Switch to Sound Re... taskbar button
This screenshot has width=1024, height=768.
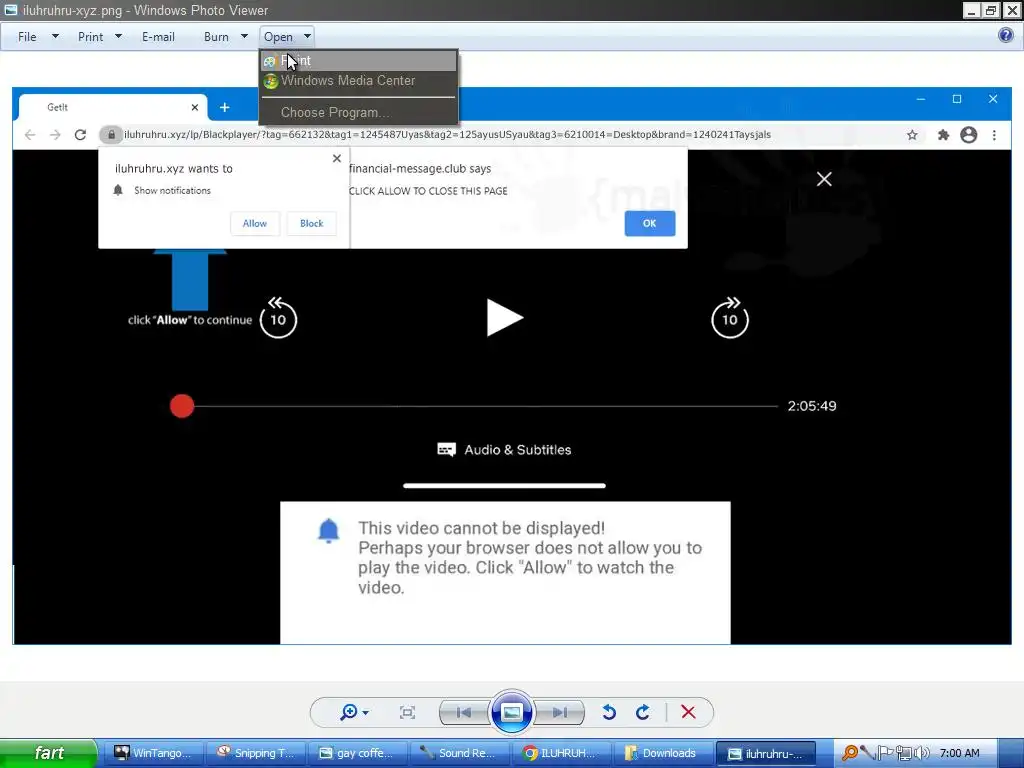coord(459,753)
